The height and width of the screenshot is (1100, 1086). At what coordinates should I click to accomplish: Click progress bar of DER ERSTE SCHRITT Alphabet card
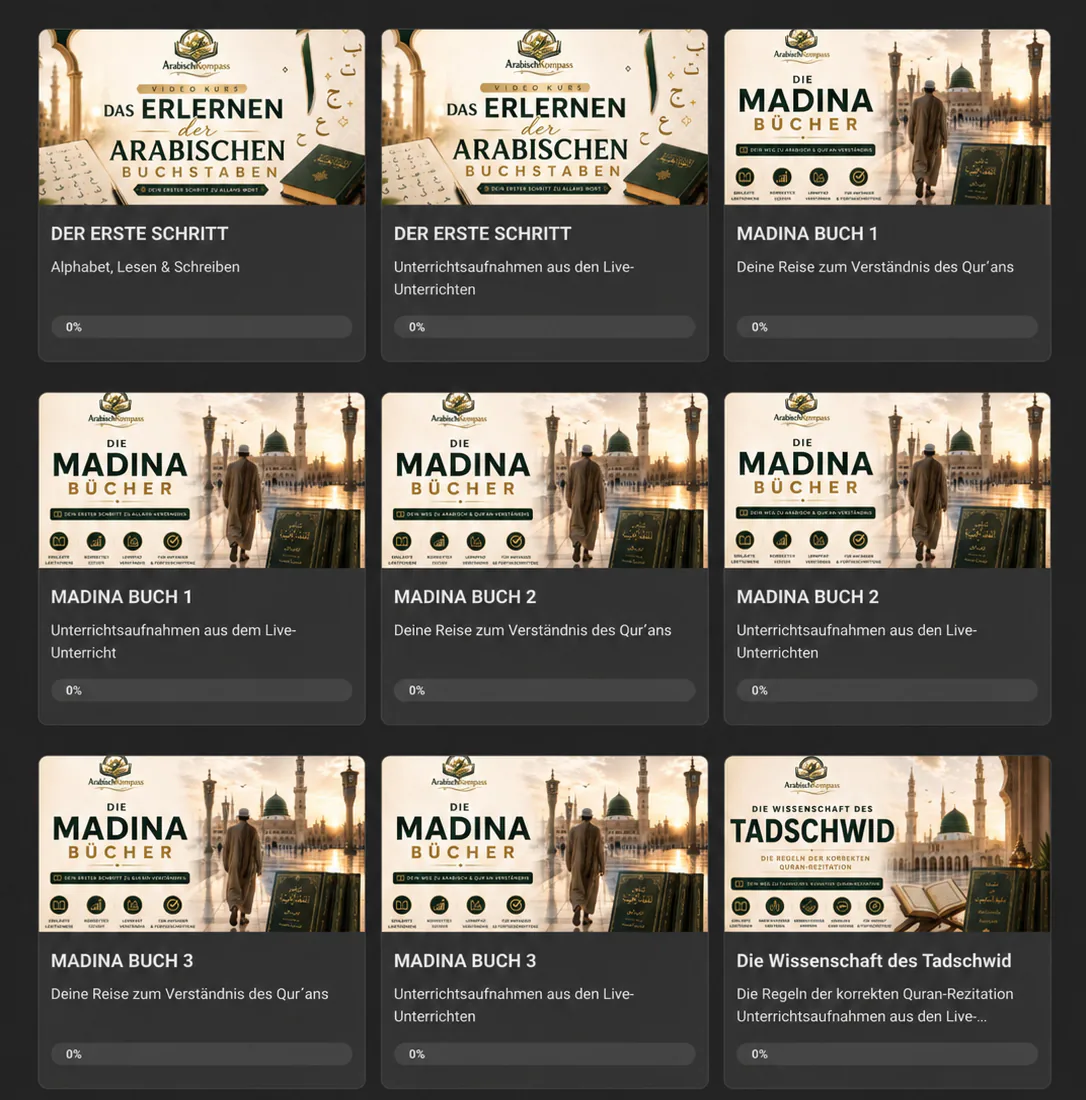pyautogui.click(x=202, y=327)
